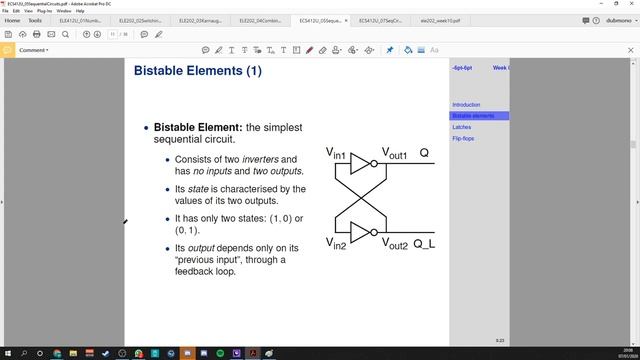
Task: Follow the Latches link in slide sidebar
Action: point(462,127)
